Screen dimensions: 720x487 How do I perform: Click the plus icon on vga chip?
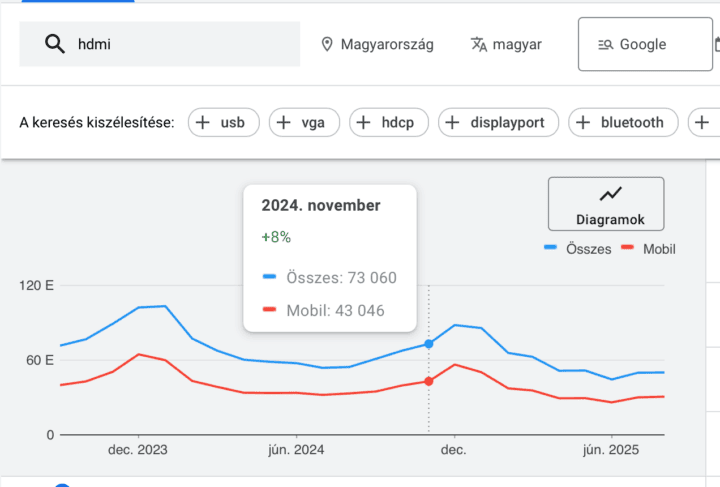pyautogui.click(x=284, y=123)
